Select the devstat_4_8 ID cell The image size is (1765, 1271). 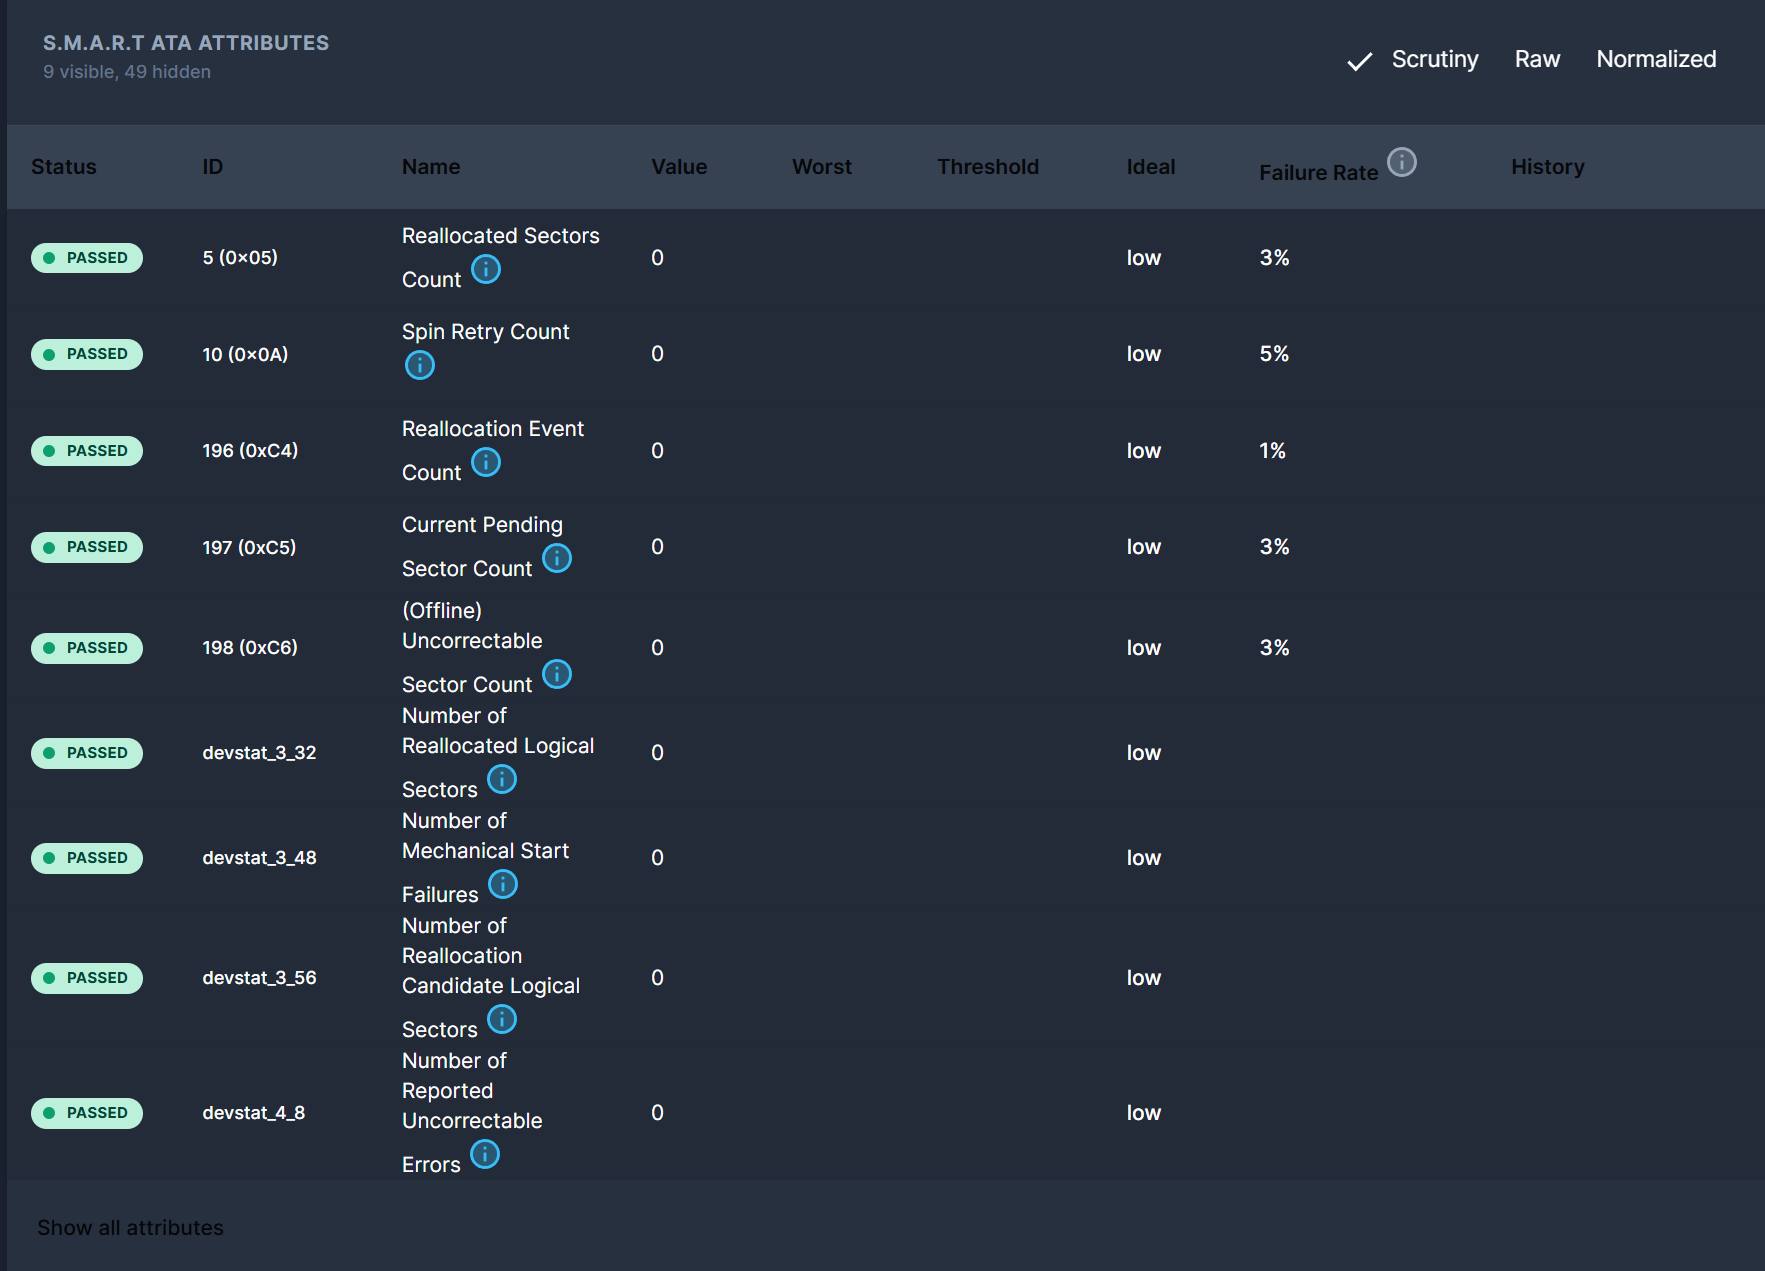point(254,1113)
